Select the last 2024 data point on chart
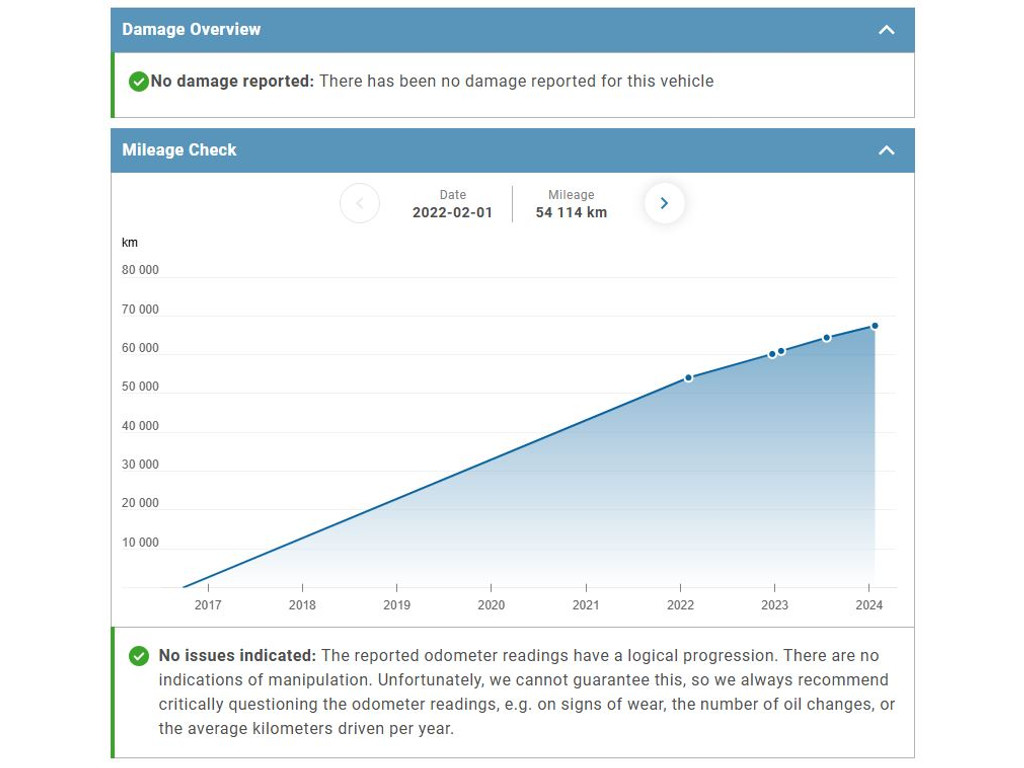Screen dimensions: 1024x768 [x=874, y=326]
